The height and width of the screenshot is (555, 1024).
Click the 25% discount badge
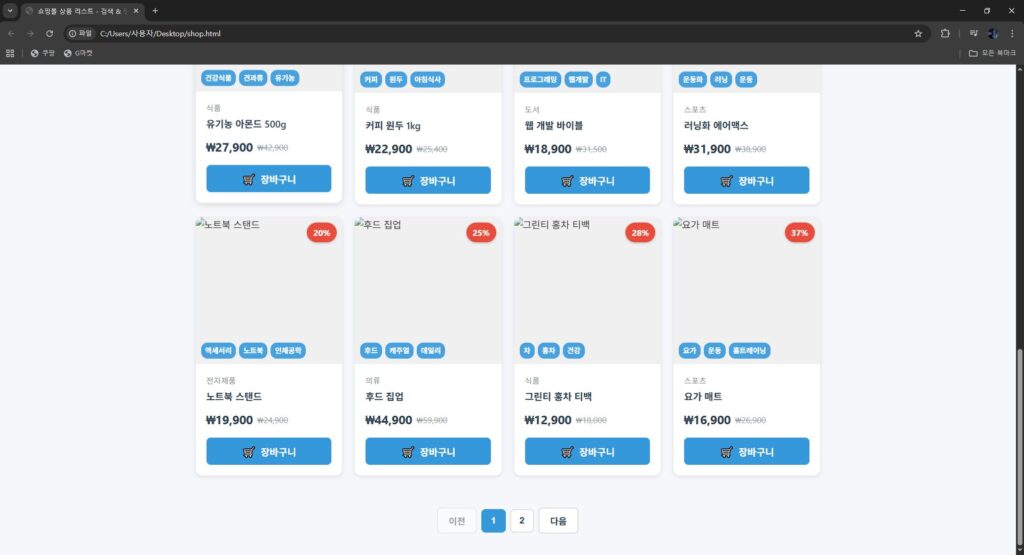[481, 232]
